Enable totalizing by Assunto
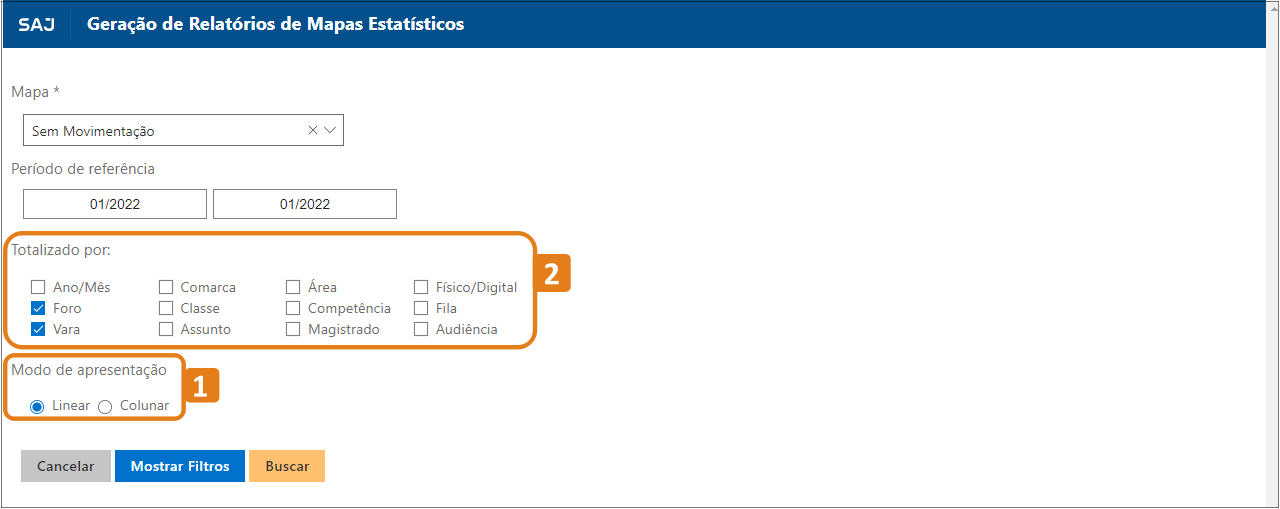The height and width of the screenshot is (509, 1280). click(166, 329)
